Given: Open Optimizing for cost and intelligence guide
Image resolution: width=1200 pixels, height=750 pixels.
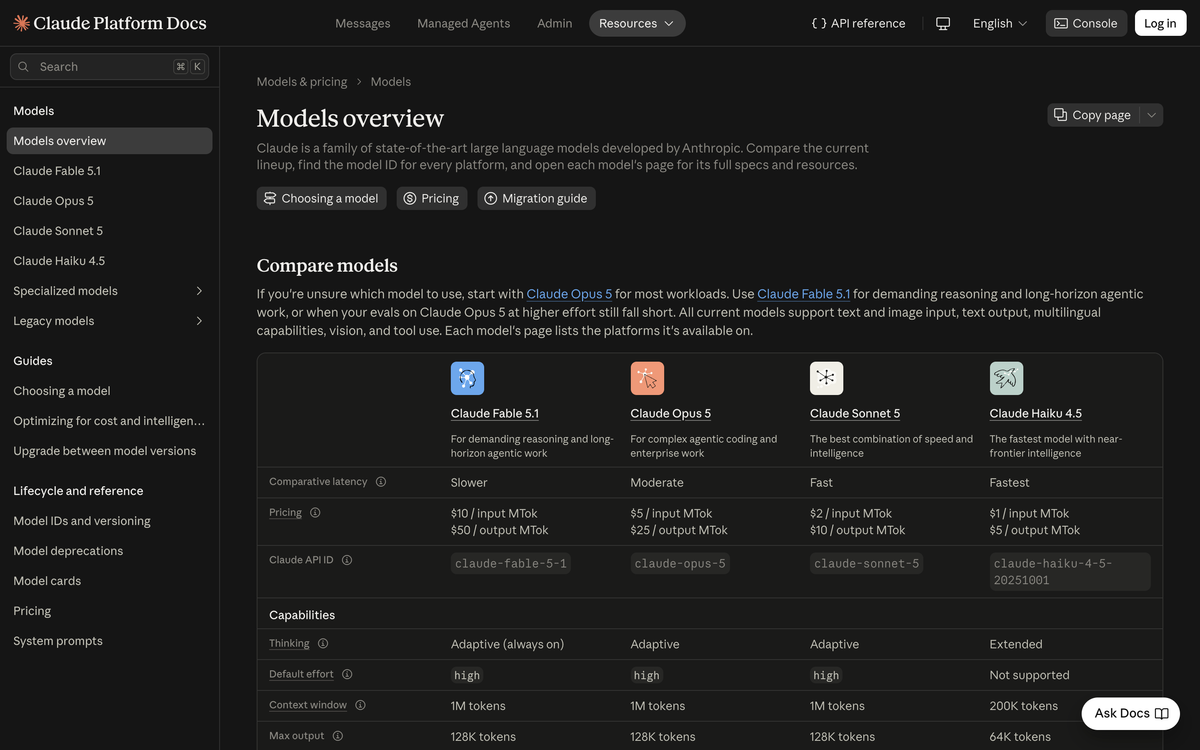Looking at the screenshot, I should (109, 421).
